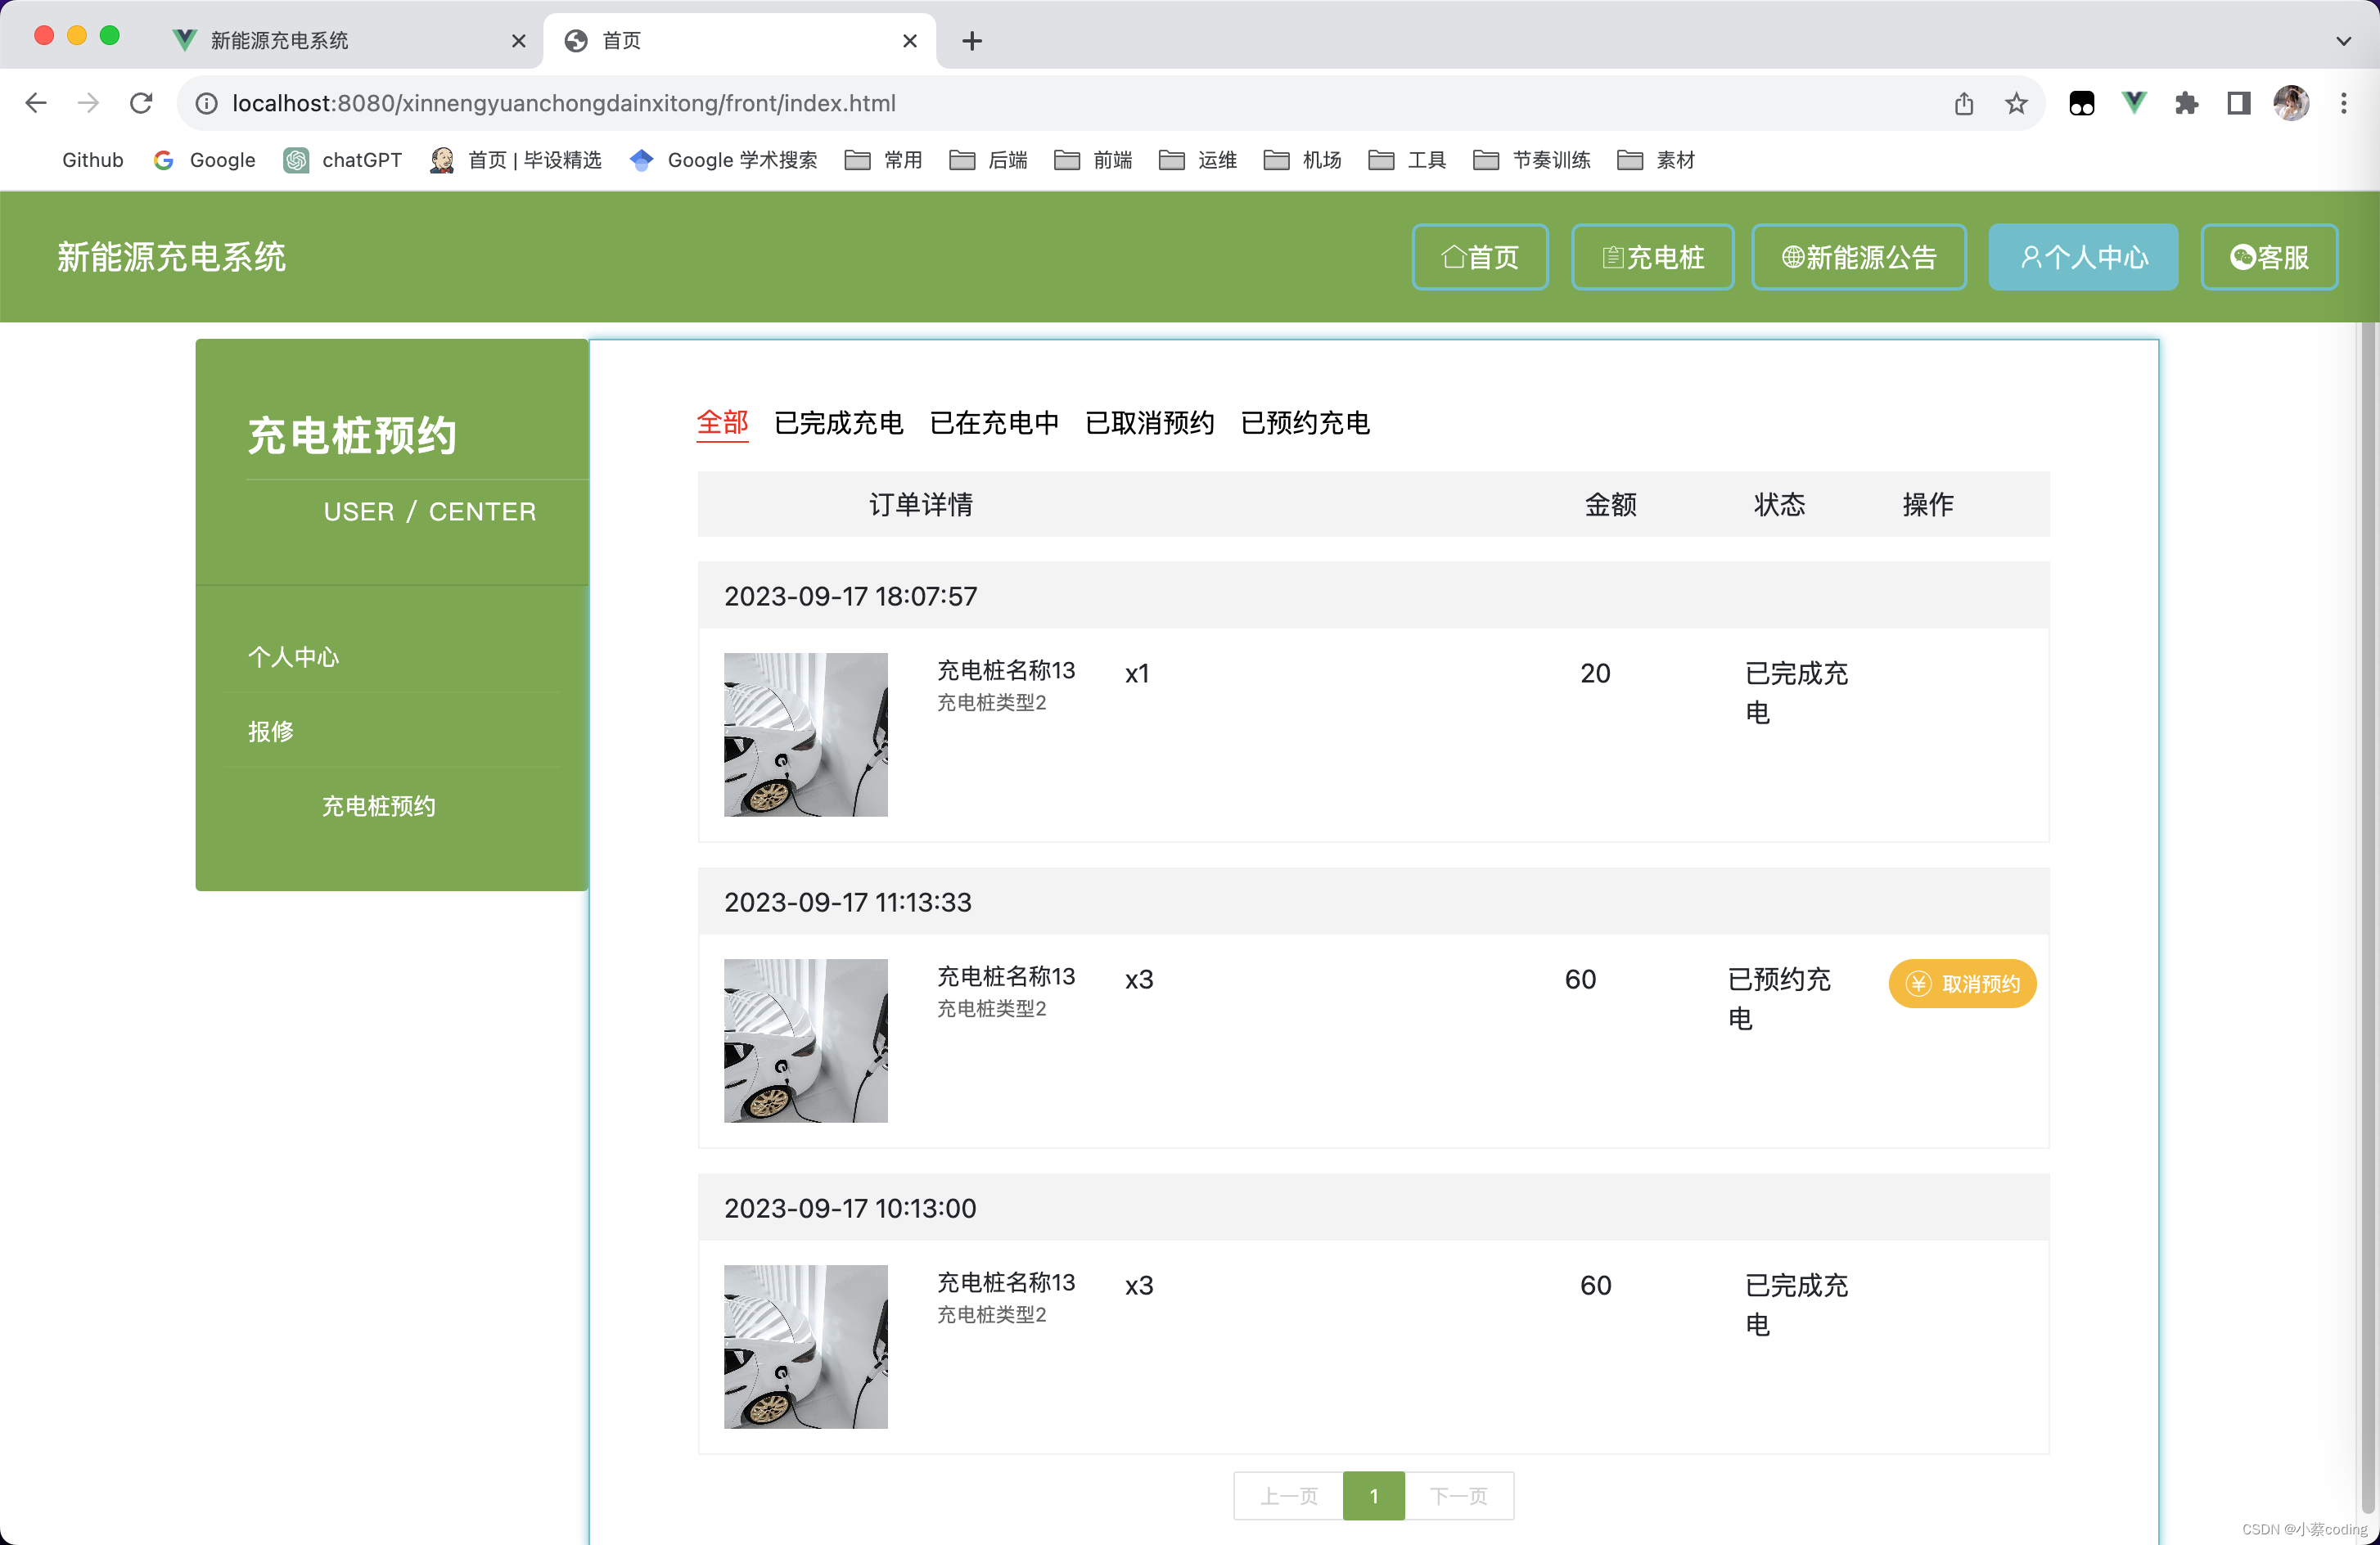2380x1545 pixels.
Task: Open thumbnail of the 10:13:00 order
Action: [805, 1346]
